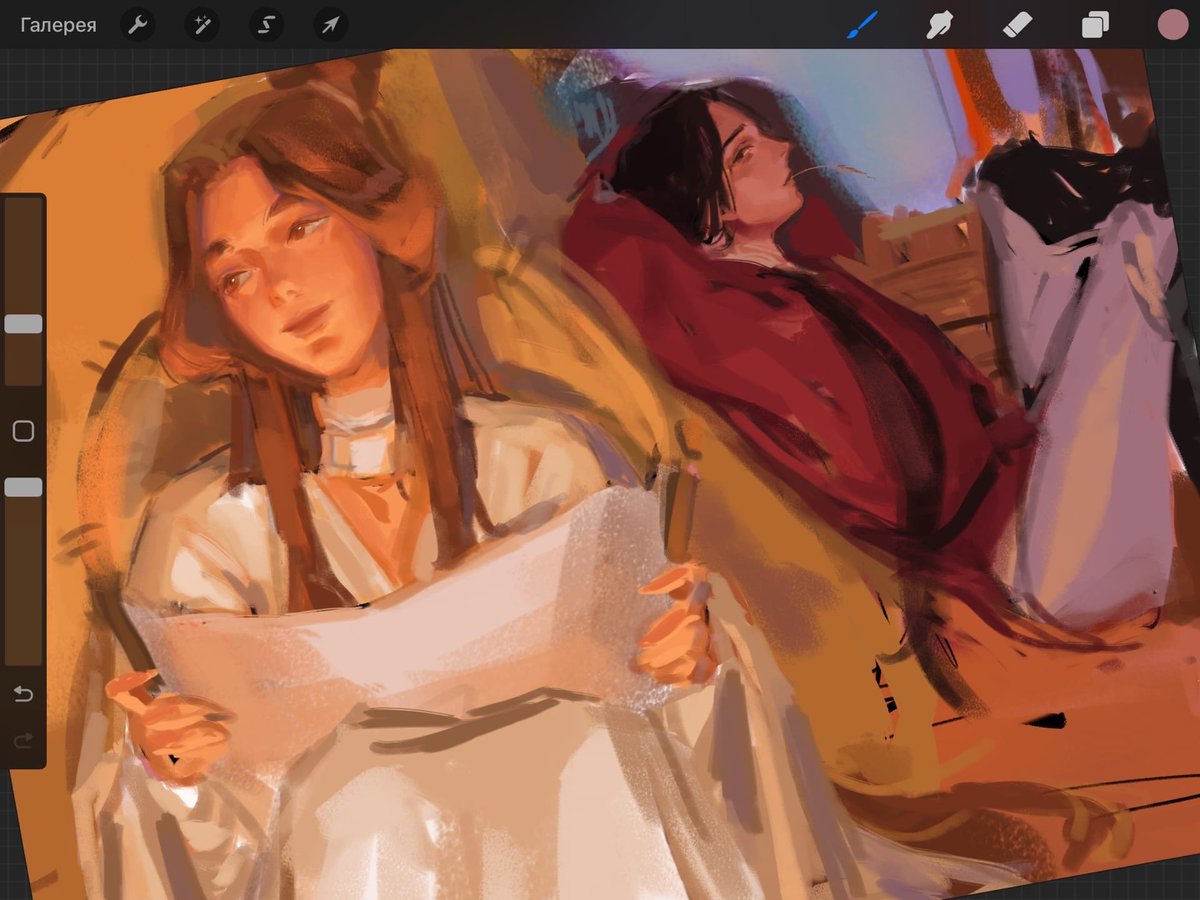Open the Actions wrench menu

tap(138, 25)
